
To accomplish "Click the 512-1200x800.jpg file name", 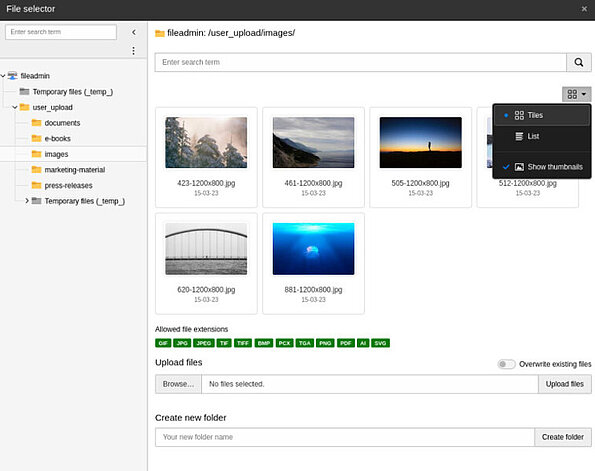I will (527, 183).
